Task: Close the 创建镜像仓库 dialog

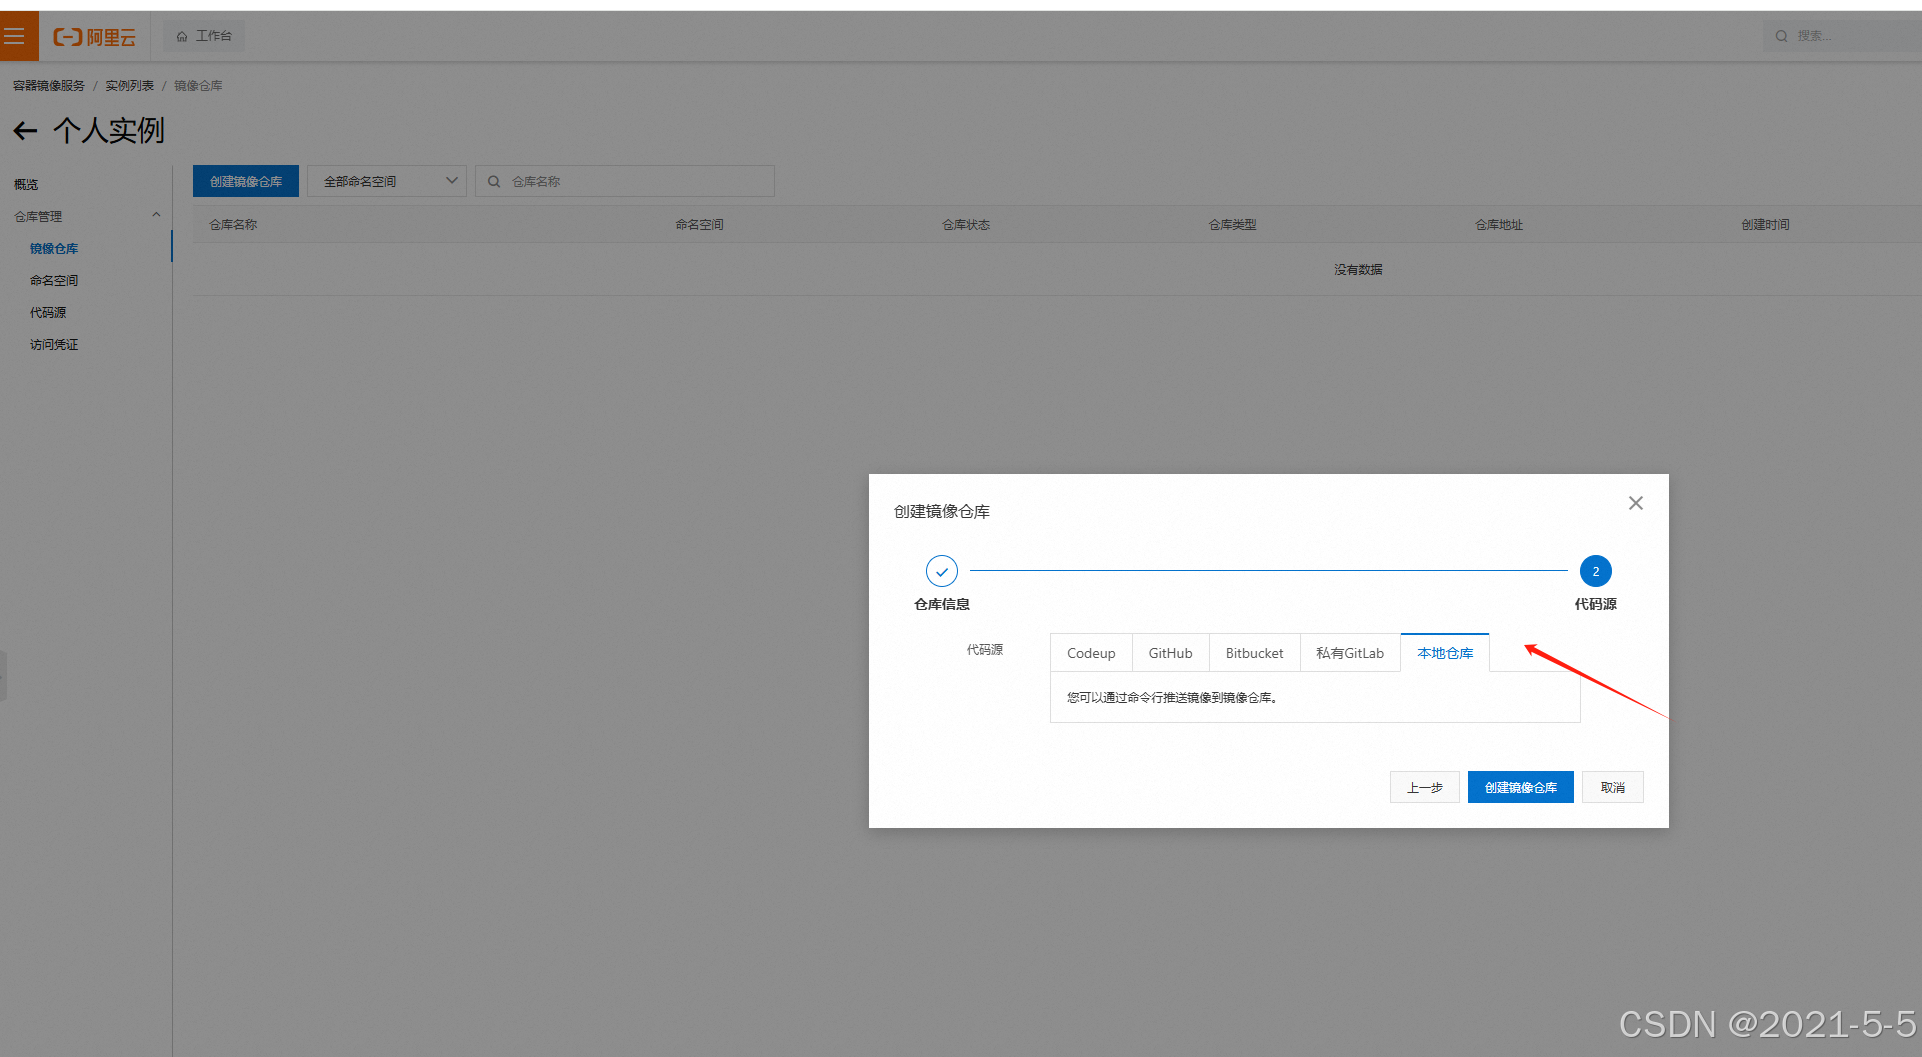Action: (x=1636, y=503)
